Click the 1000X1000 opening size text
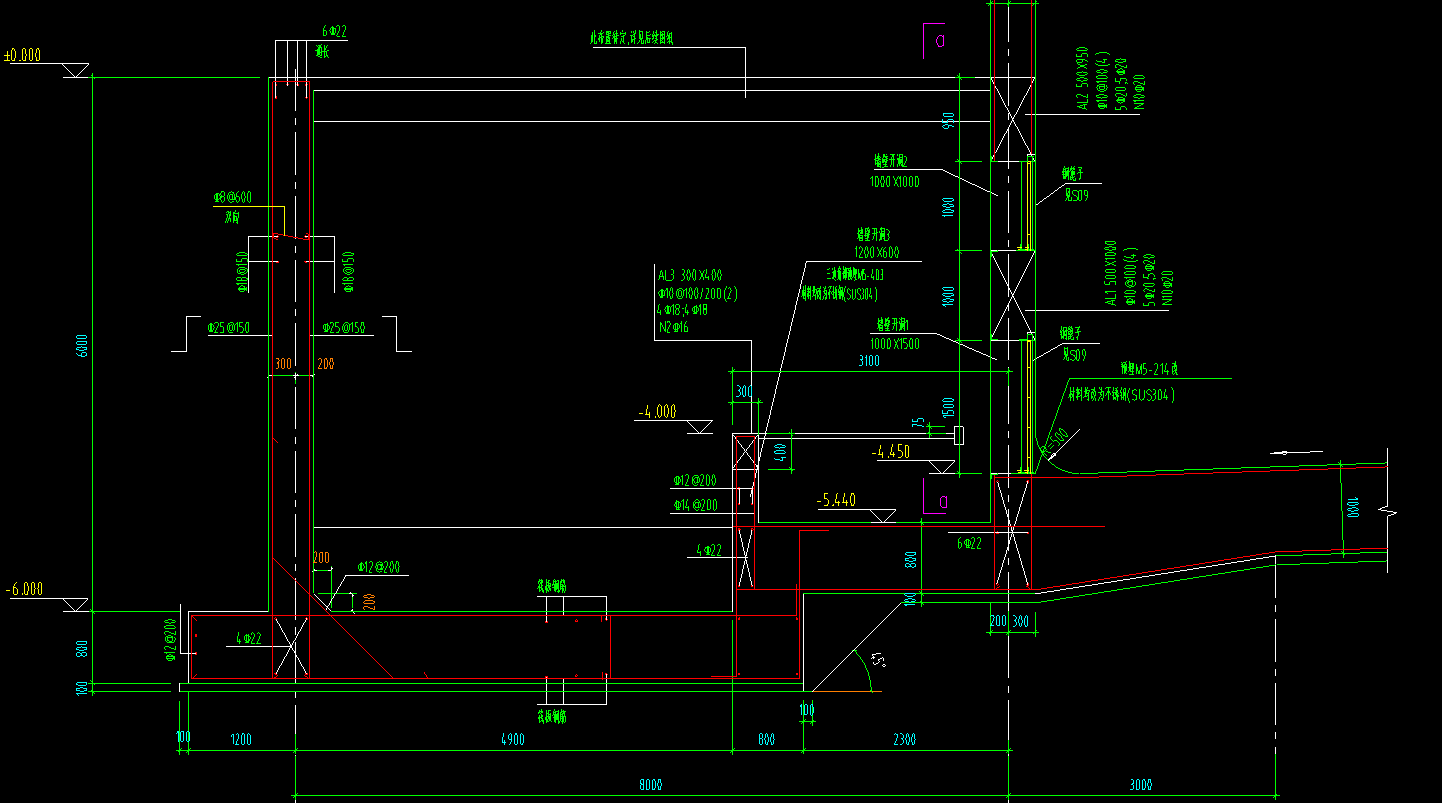Screen dimensions: 1442x803 pyautogui.click(x=895, y=182)
